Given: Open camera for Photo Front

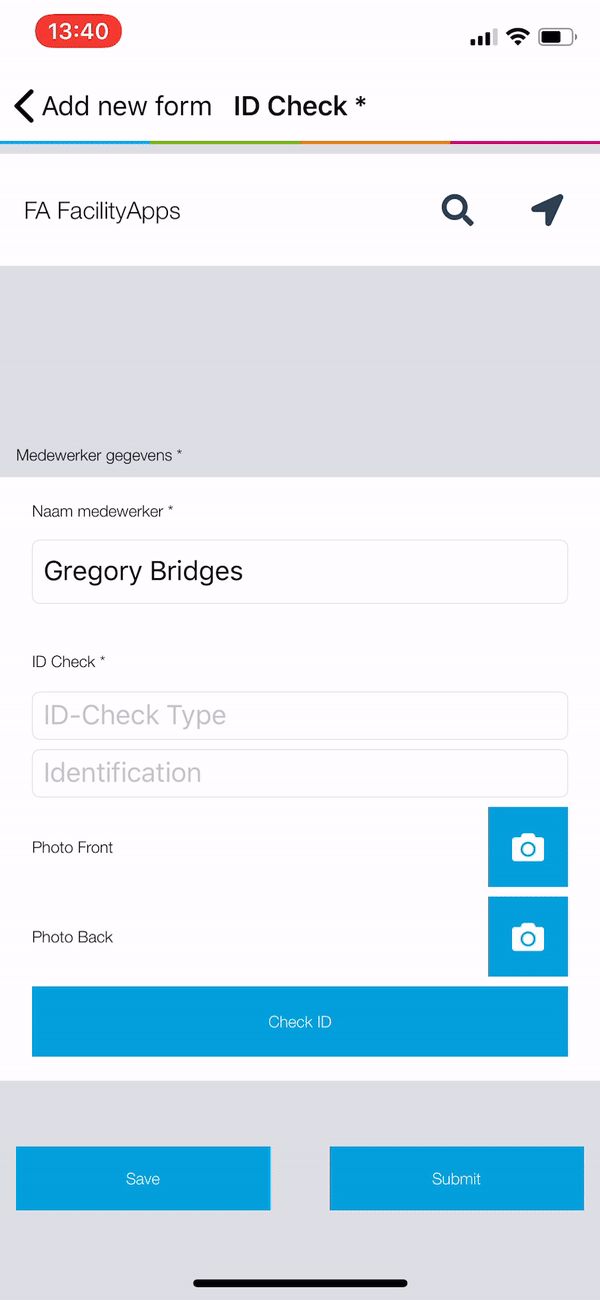Looking at the screenshot, I should (528, 847).
